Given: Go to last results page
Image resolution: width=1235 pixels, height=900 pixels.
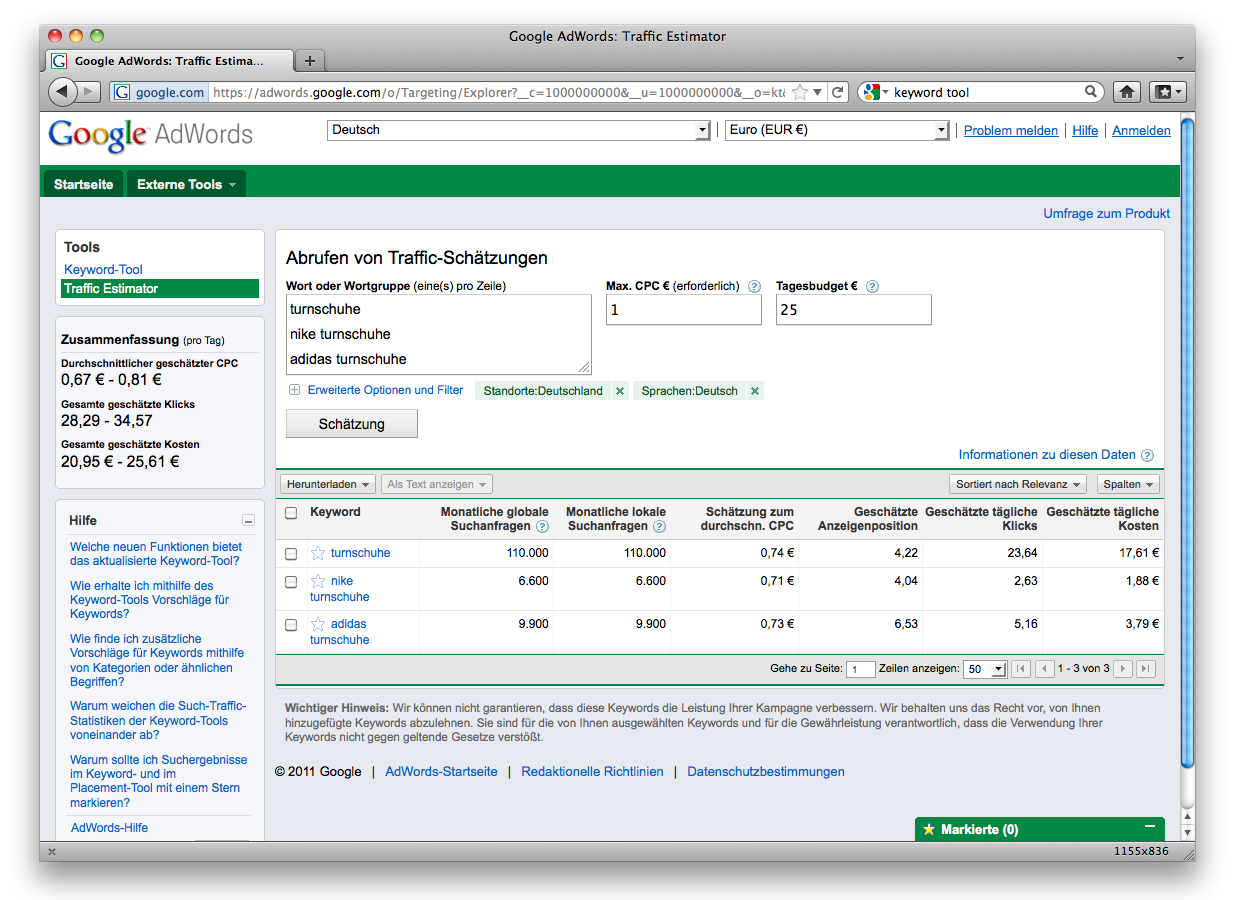Looking at the screenshot, I should [1146, 669].
